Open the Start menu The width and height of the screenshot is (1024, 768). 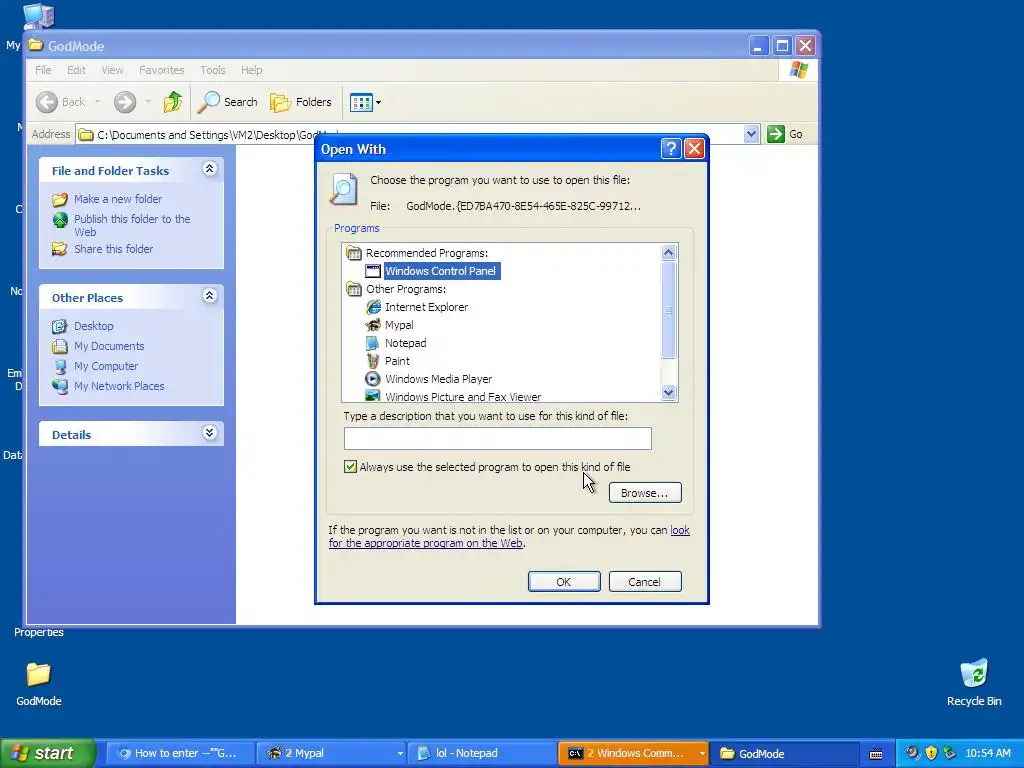(x=48, y=753)
